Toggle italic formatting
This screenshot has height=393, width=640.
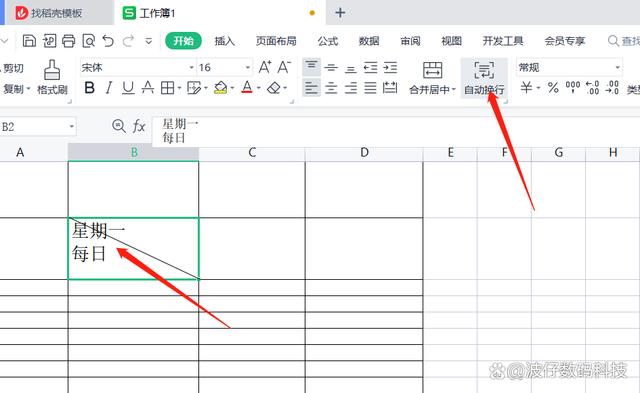[109, 88]
